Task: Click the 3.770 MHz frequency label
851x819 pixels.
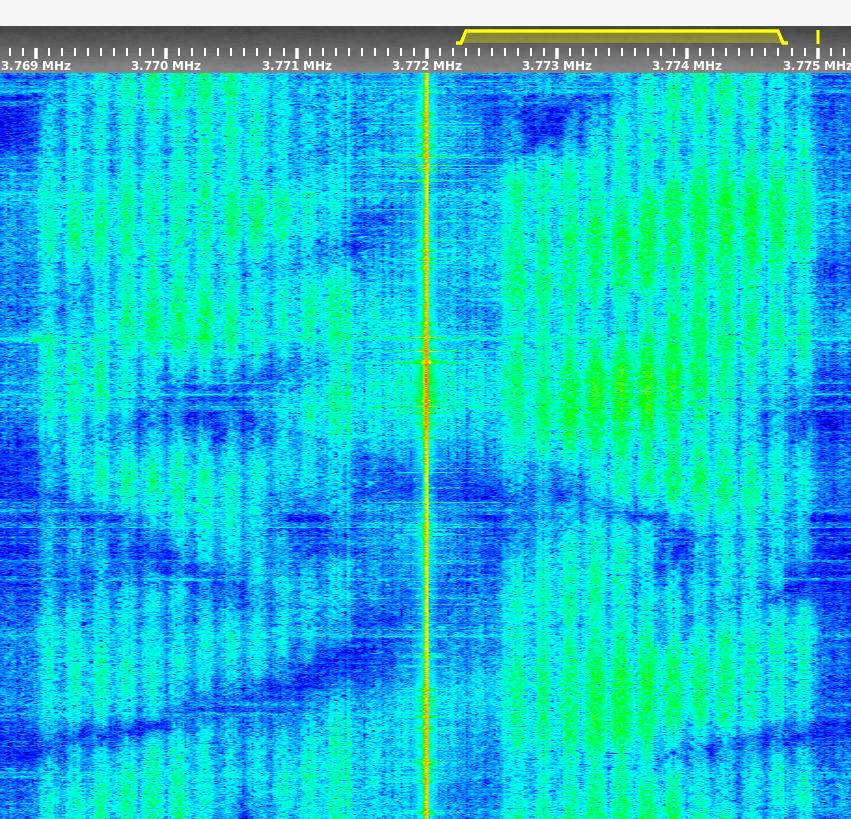Action: pos(166,66)
